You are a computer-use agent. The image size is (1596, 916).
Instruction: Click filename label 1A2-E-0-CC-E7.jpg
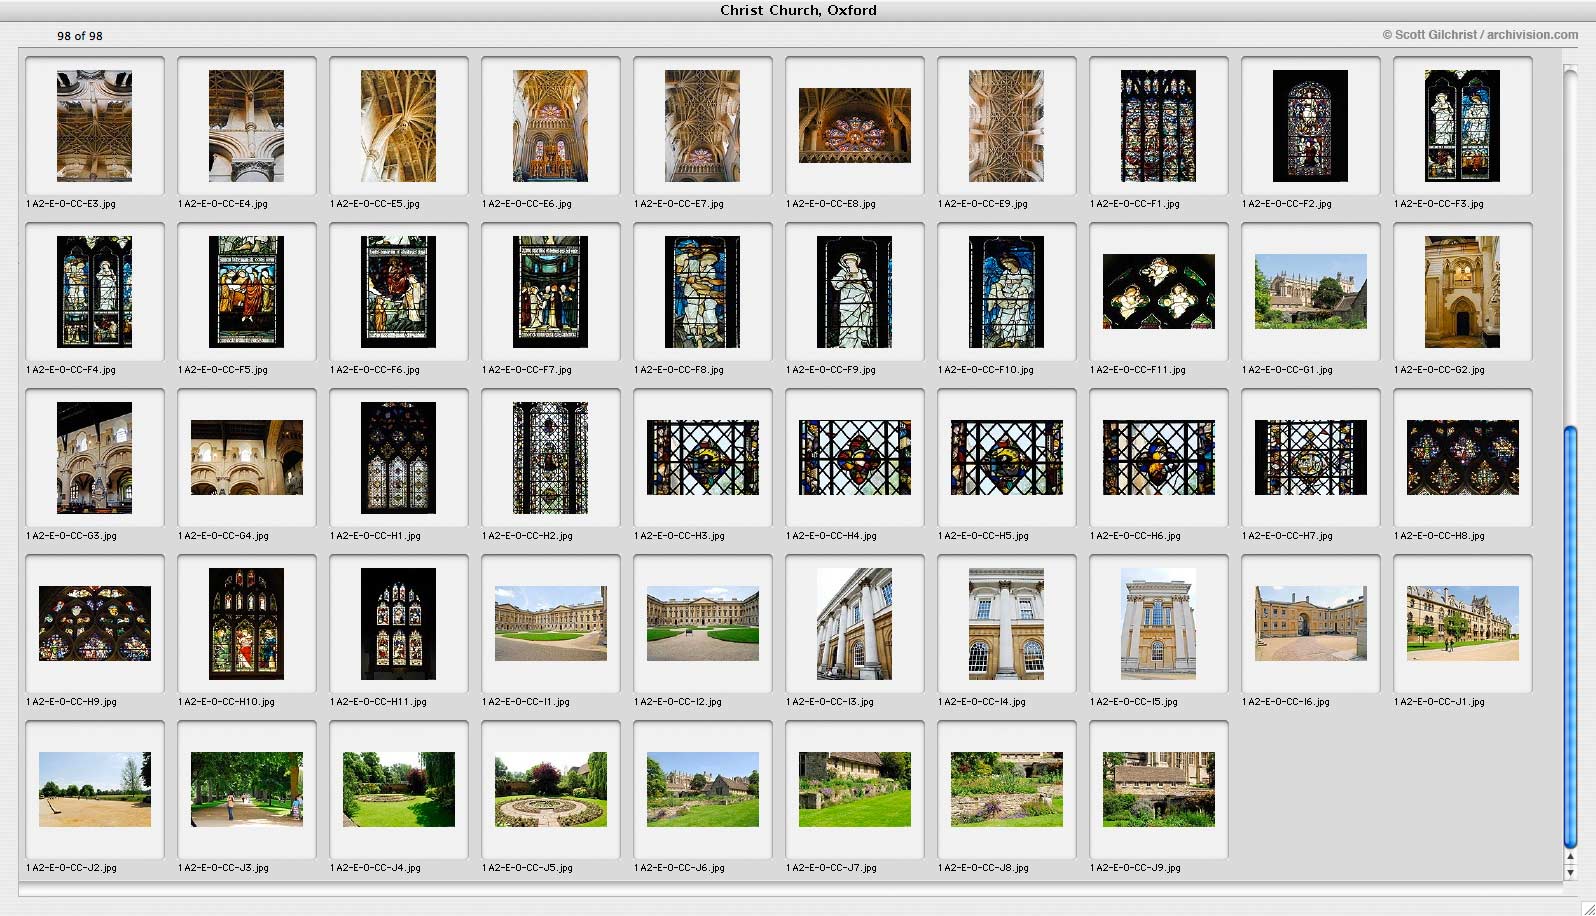(679, 204)
